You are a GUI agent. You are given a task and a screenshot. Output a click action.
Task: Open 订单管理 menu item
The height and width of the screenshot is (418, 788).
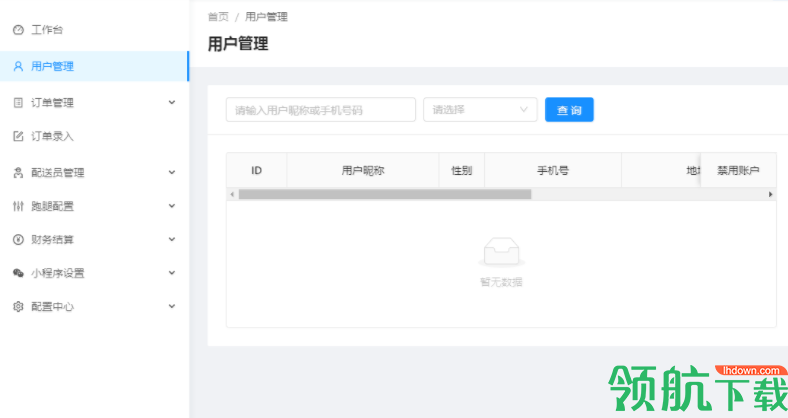[94, 102]
